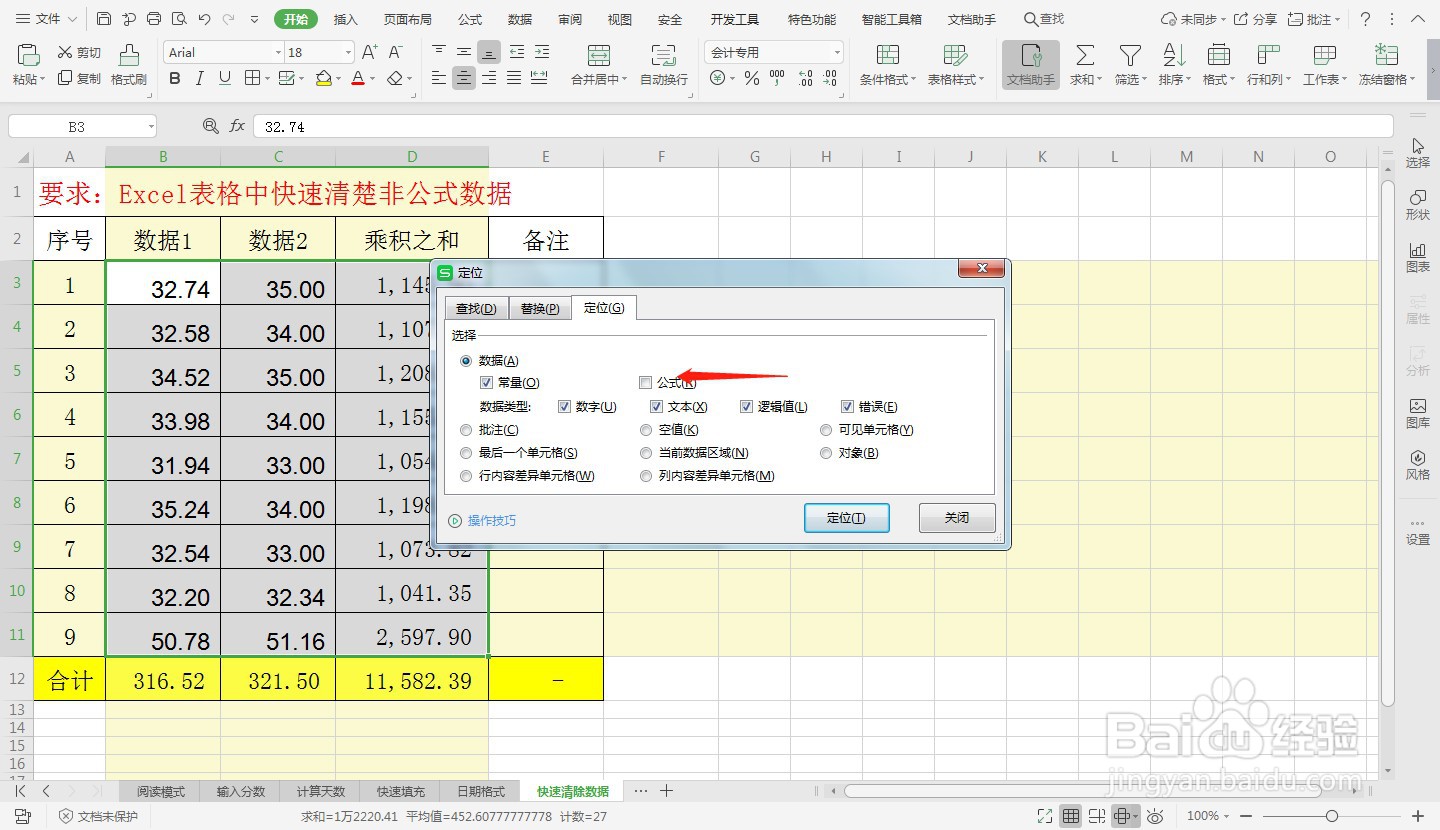Toggle Italic formatting
The height and width of the screenshot is (830, 1440).
[200, 78]
